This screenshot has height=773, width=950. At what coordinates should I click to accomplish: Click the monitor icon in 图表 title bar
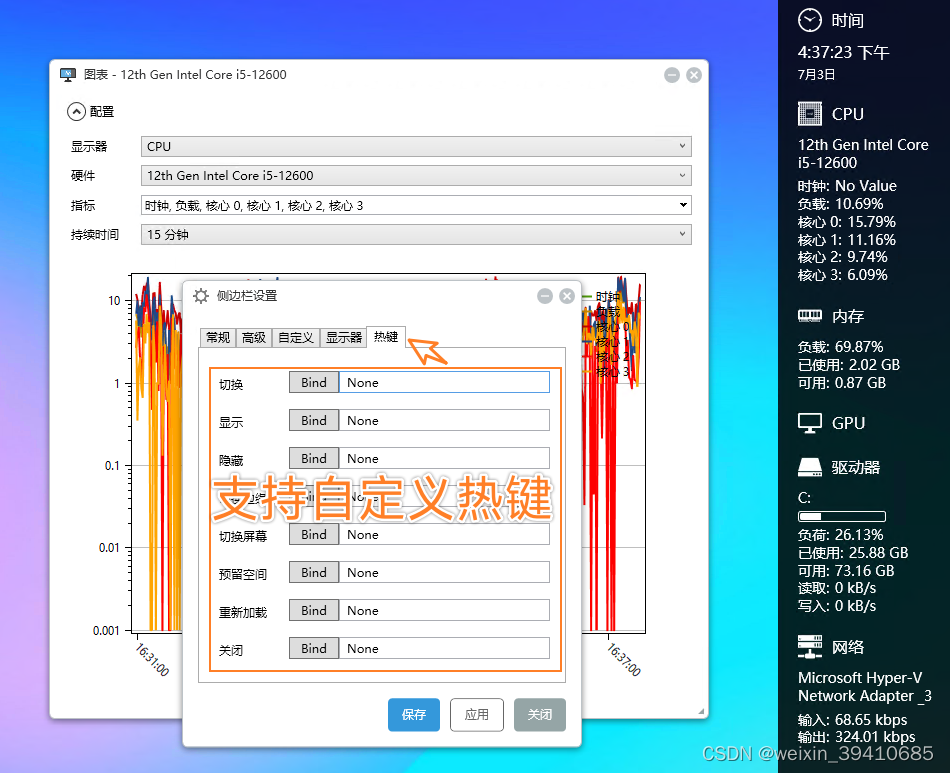click(x=68, y=75)
